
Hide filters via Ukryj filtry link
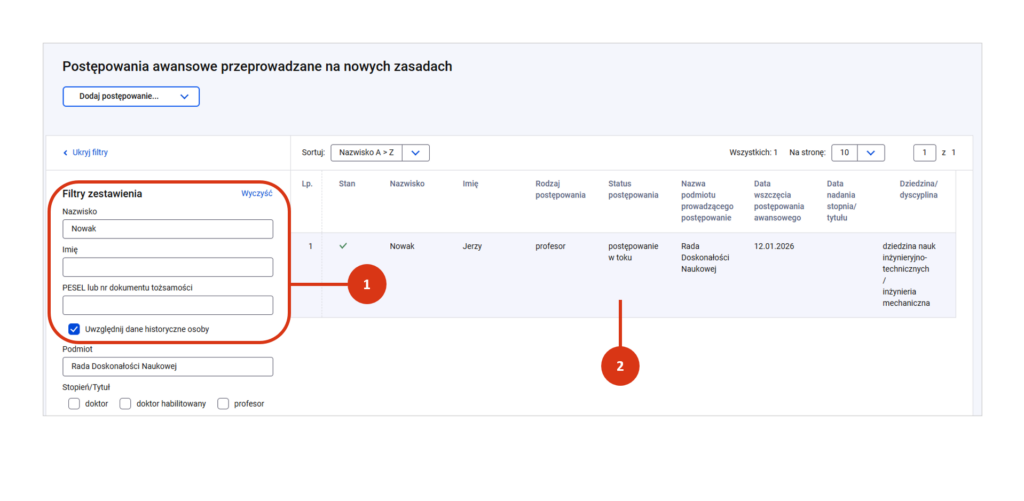pyautogui.click(x=89, y=153)
